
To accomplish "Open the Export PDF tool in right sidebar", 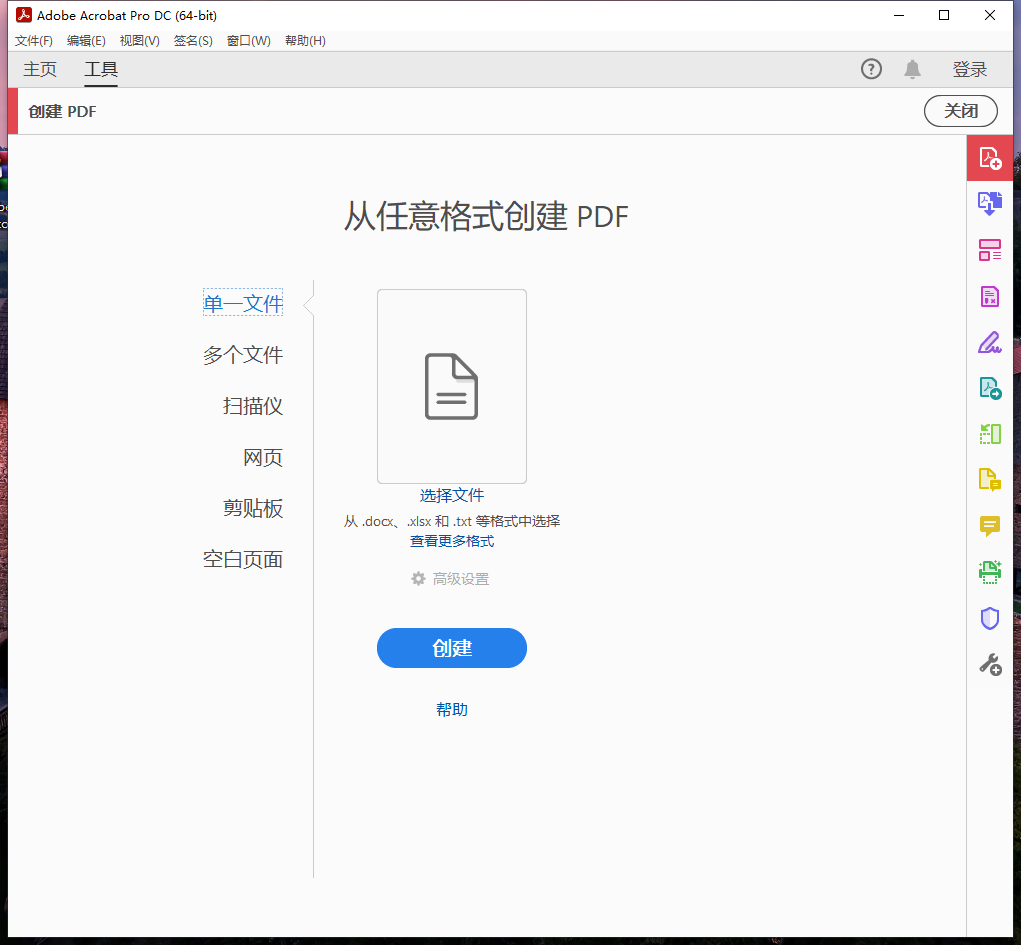I will (990, 204).
